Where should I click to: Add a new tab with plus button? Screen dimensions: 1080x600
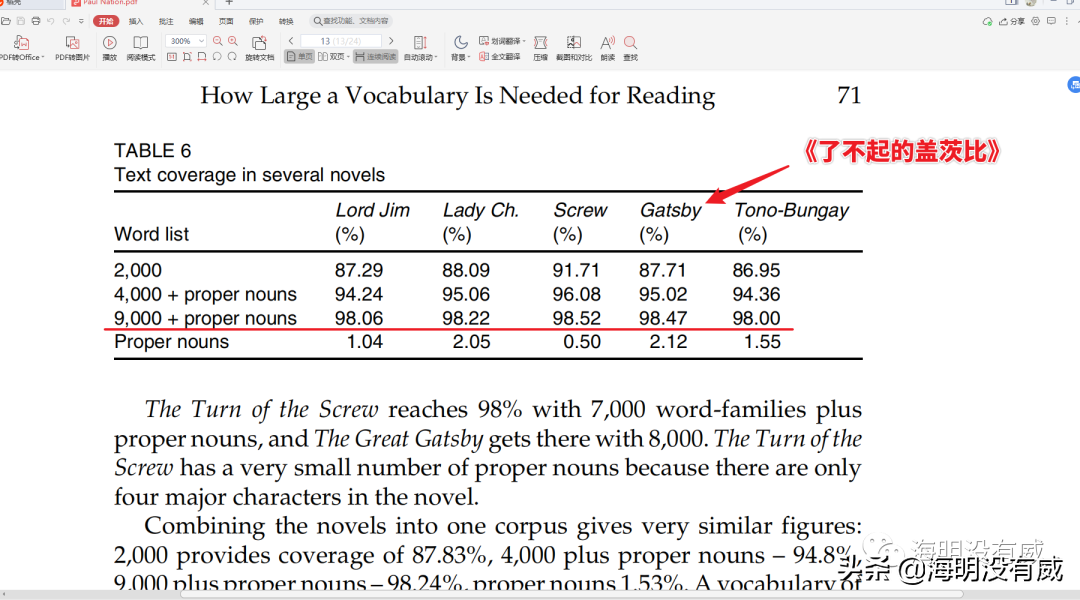coord(229,3)
